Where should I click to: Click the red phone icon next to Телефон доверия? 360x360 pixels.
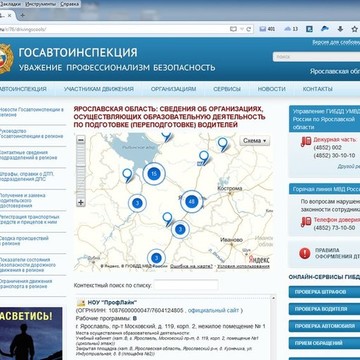tap(306, 222)
